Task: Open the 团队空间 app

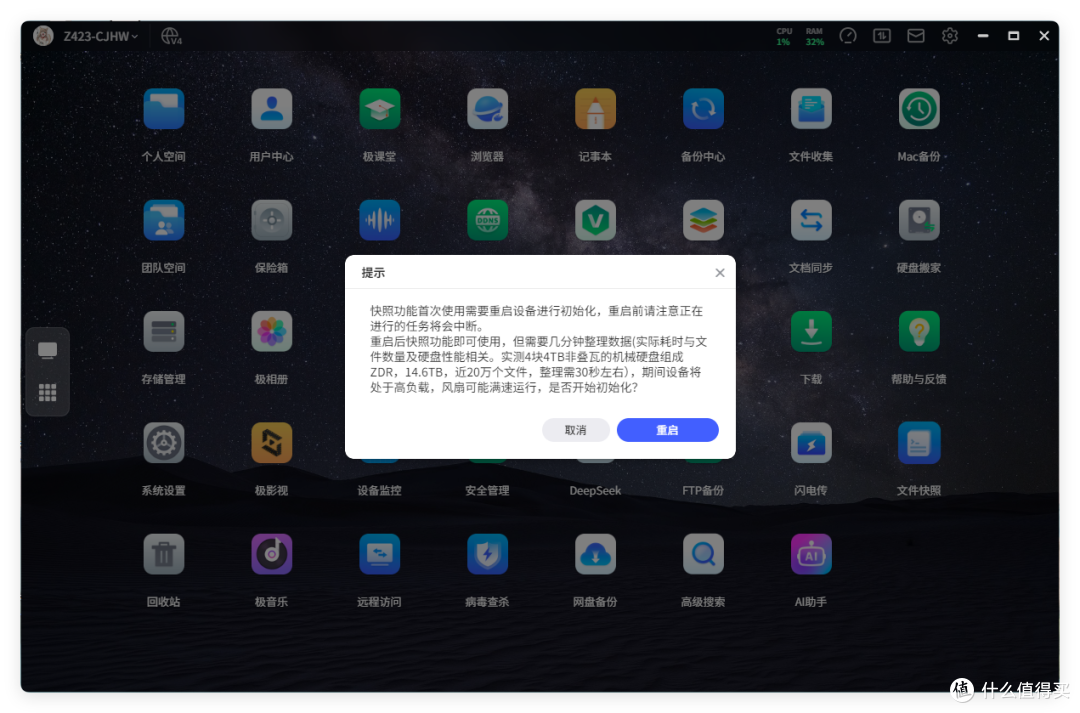Action: coord(163,220)
